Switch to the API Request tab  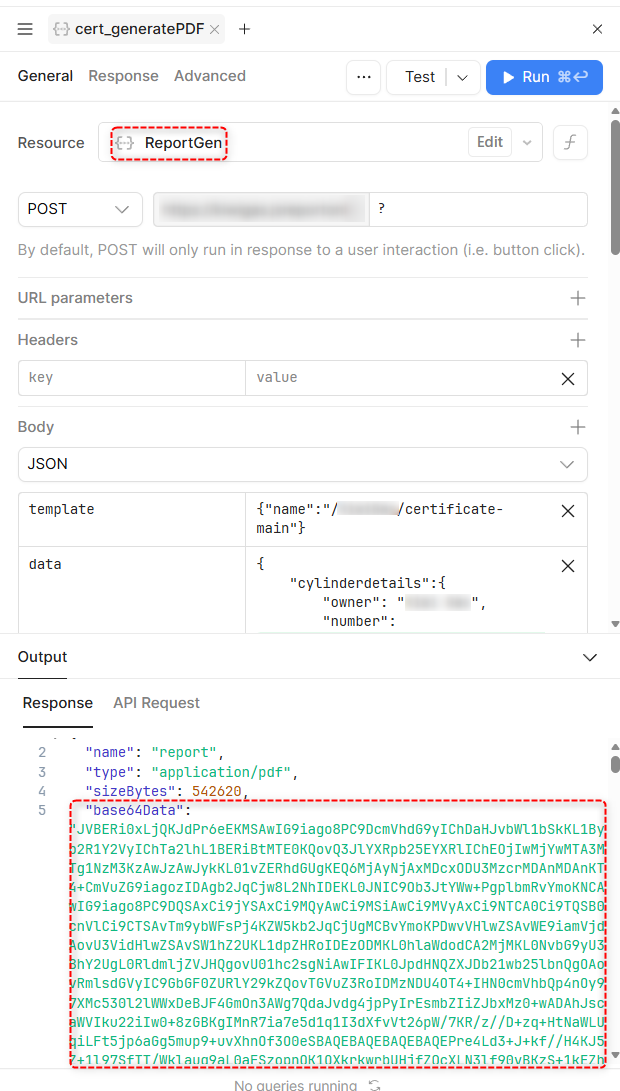pos(156,703)
